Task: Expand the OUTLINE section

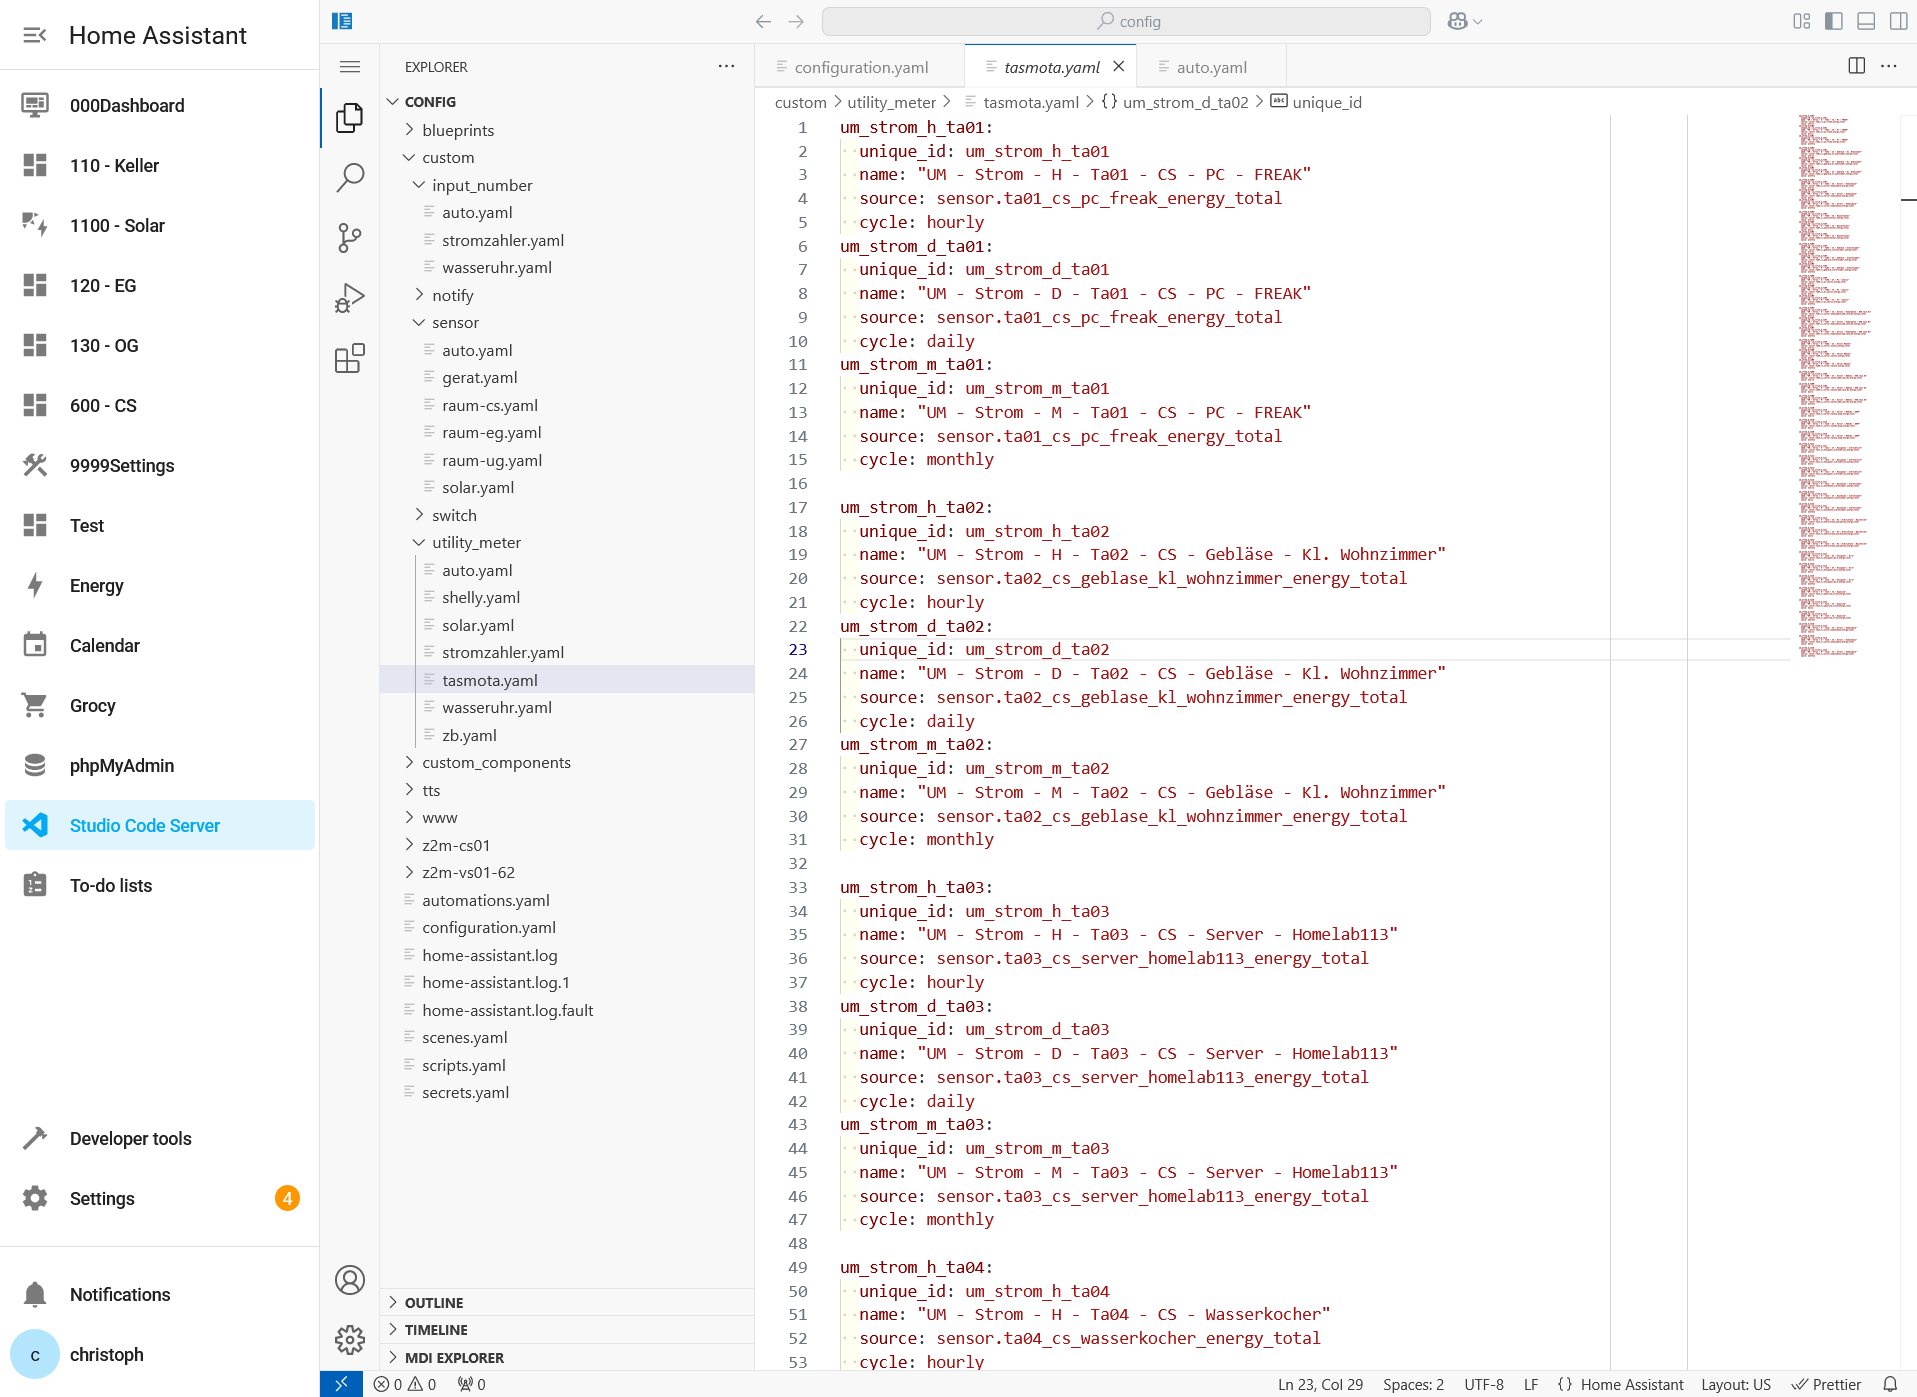Action: click(x=392, y=1302)
